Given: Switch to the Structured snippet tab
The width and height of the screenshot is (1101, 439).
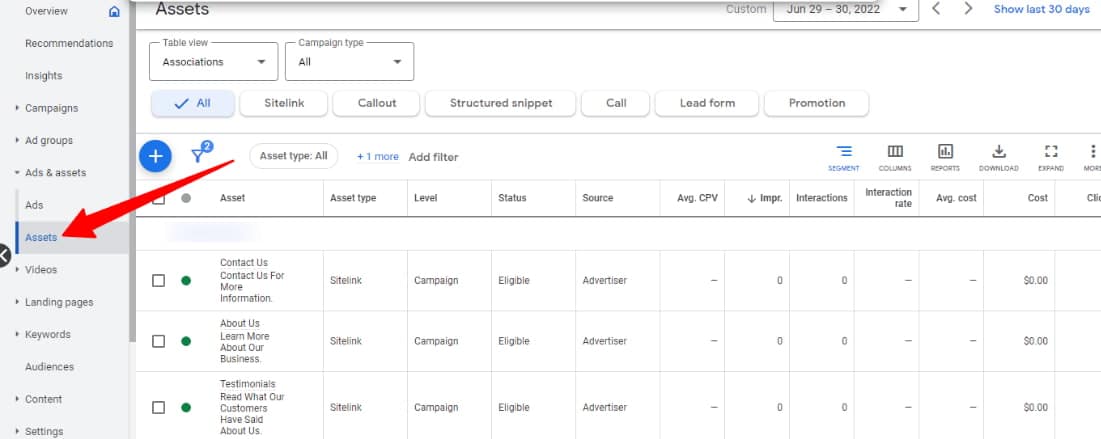Looking at the screenshot, I should tap(501, 103).
